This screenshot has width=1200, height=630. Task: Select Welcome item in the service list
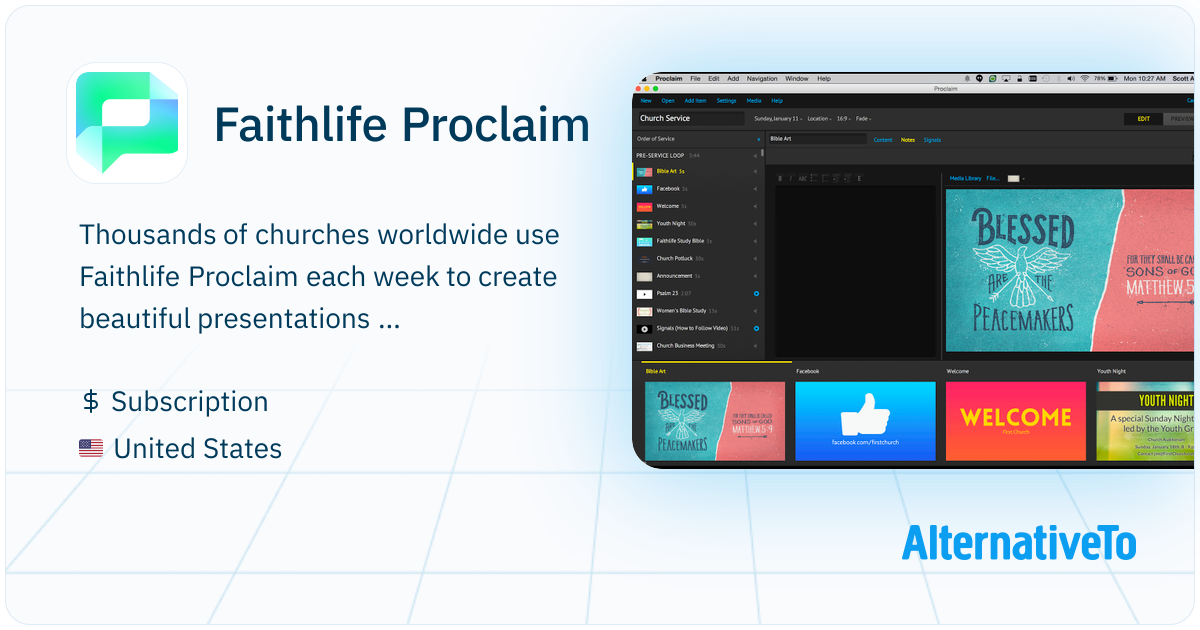click(x=697, y=206)
